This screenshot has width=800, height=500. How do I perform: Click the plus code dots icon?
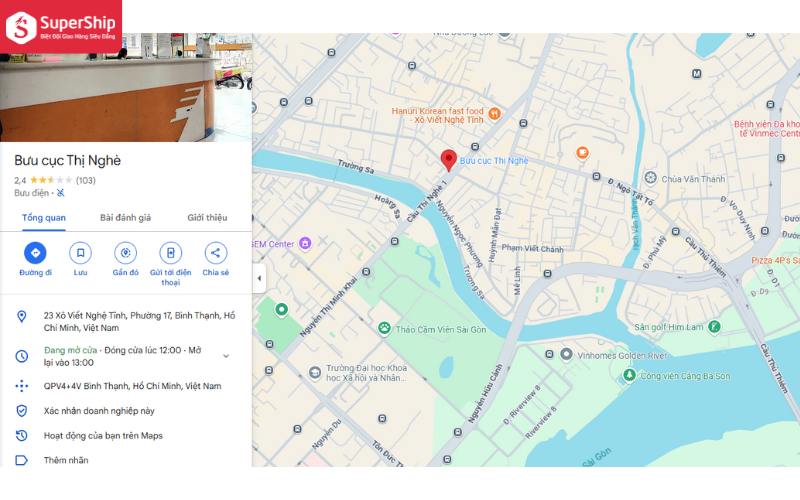[21, 386]
